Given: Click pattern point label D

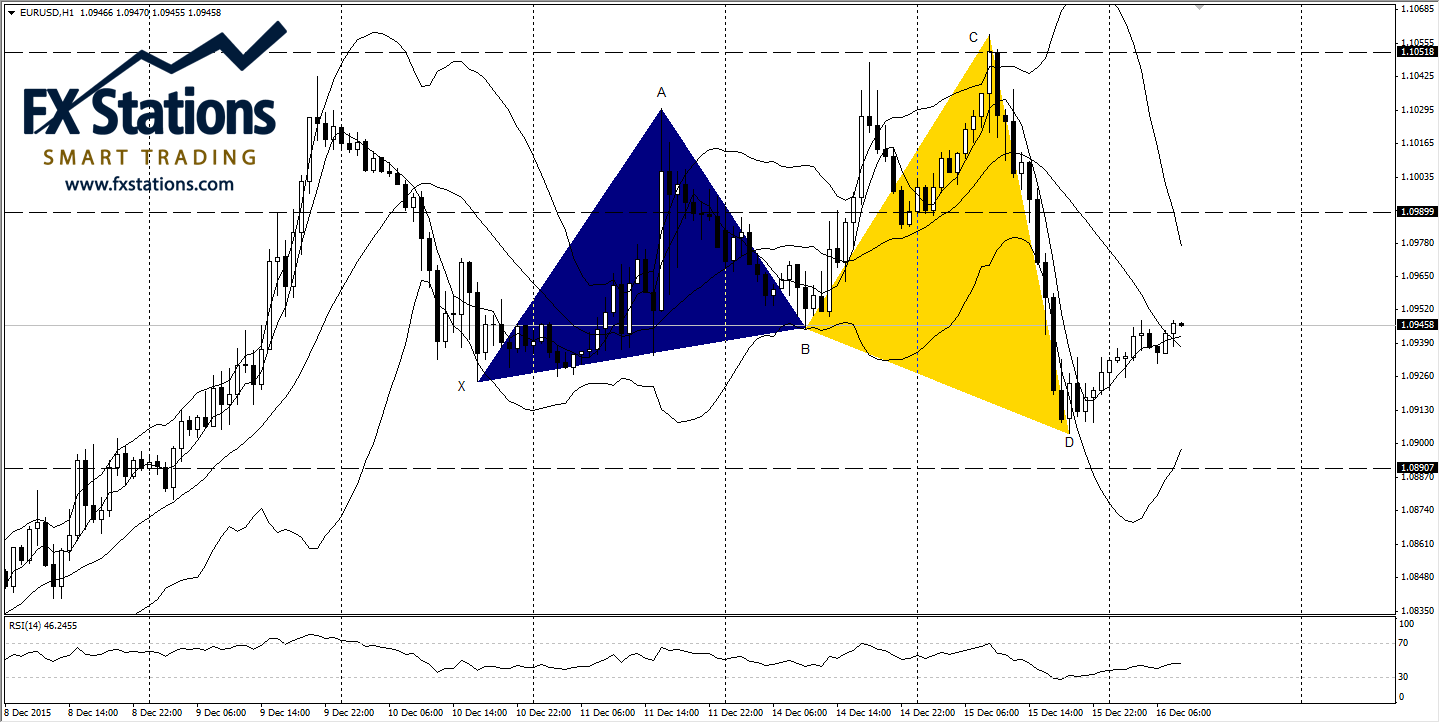Looking at the screenshot, I should [x=1069, y=442].
